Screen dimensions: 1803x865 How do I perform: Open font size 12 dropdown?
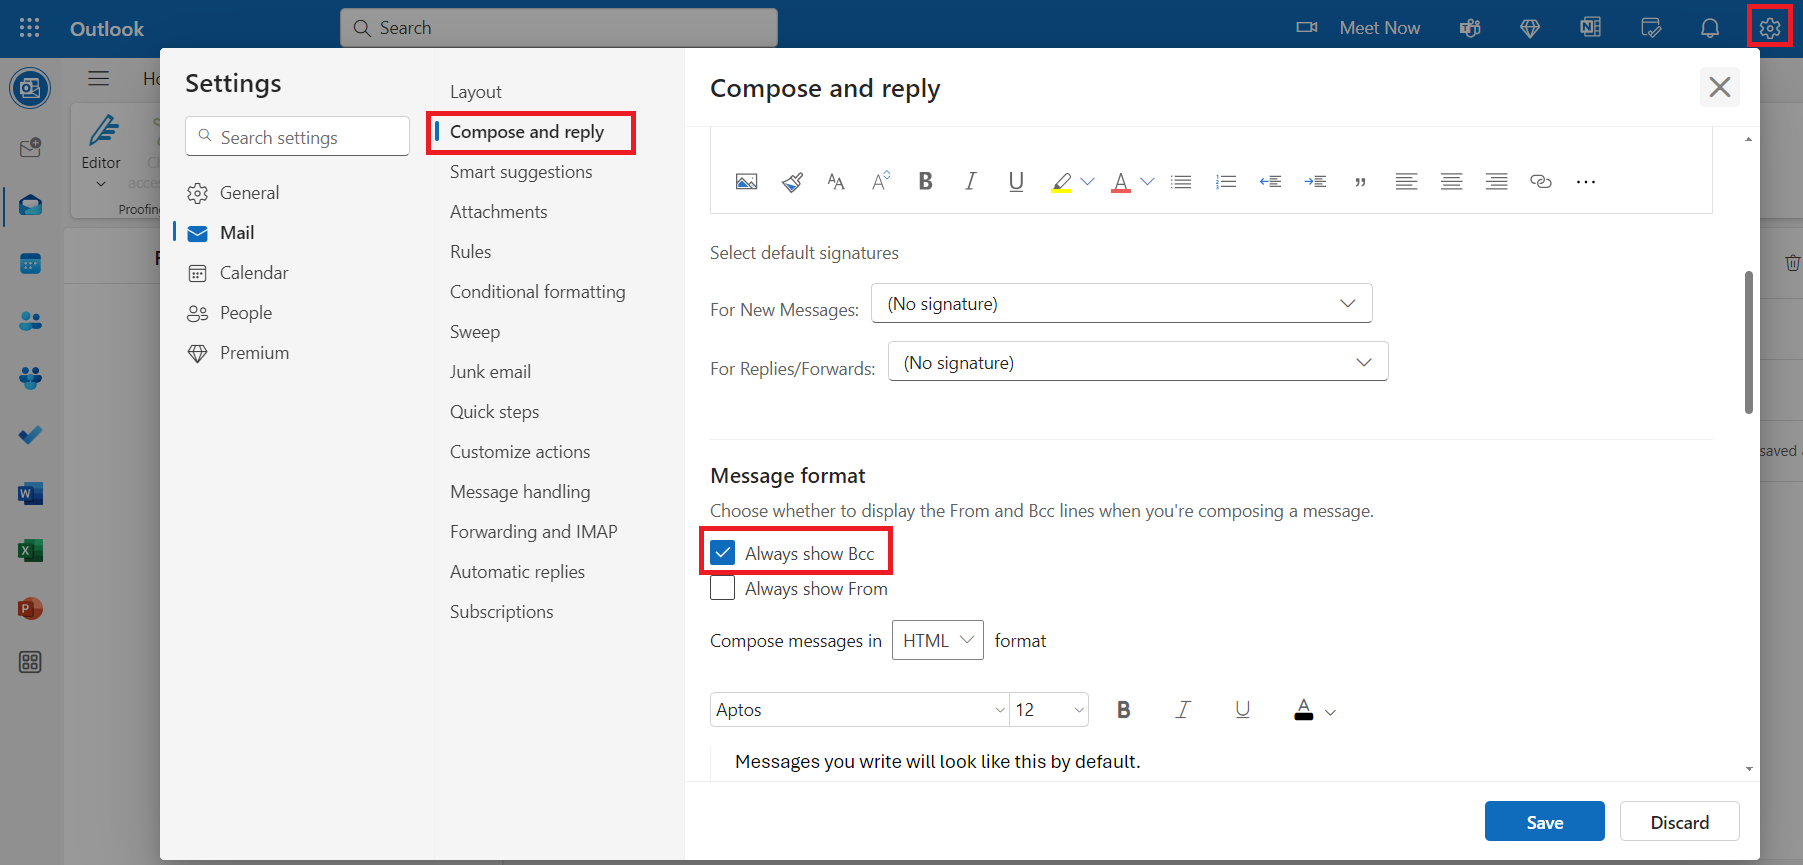(x=1049, y=709)
